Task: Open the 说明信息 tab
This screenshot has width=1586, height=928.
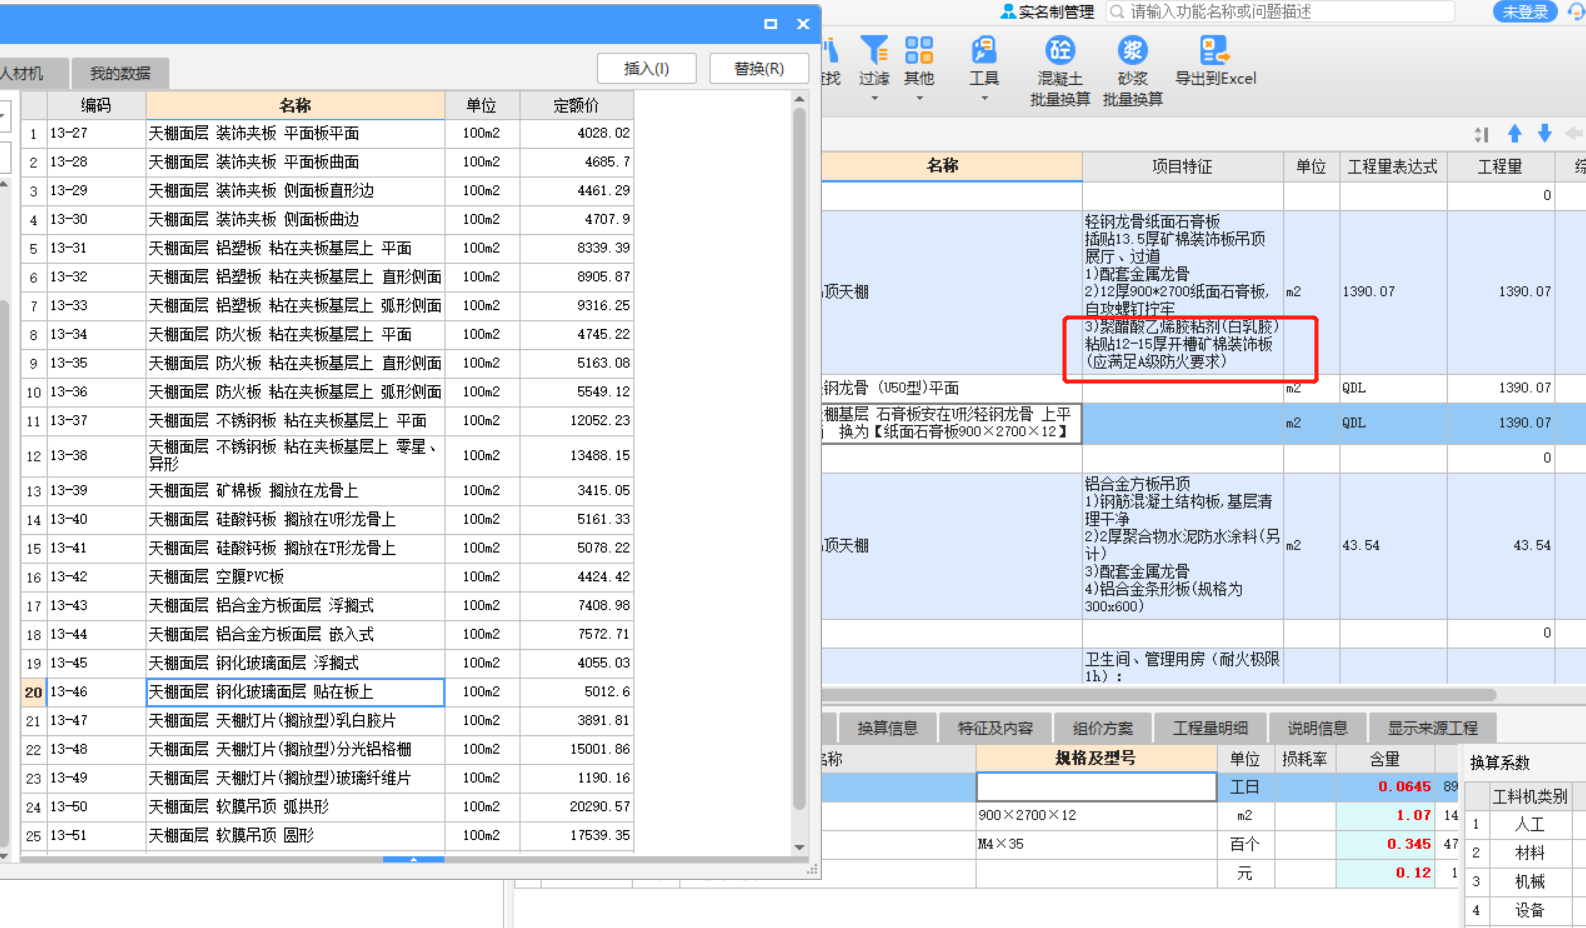Action: [x=1317, y=728]
